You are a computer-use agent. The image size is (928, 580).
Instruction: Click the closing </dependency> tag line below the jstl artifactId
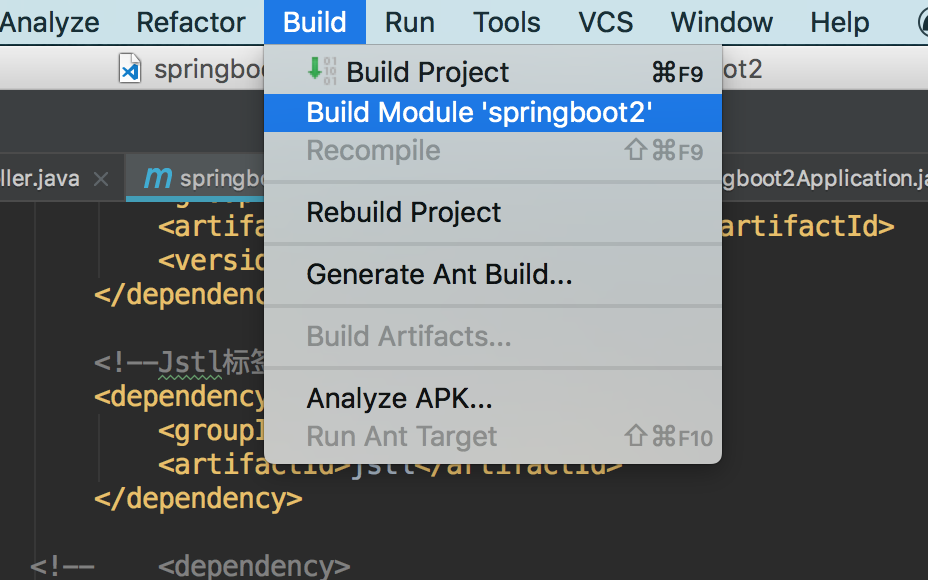[198, 498]
